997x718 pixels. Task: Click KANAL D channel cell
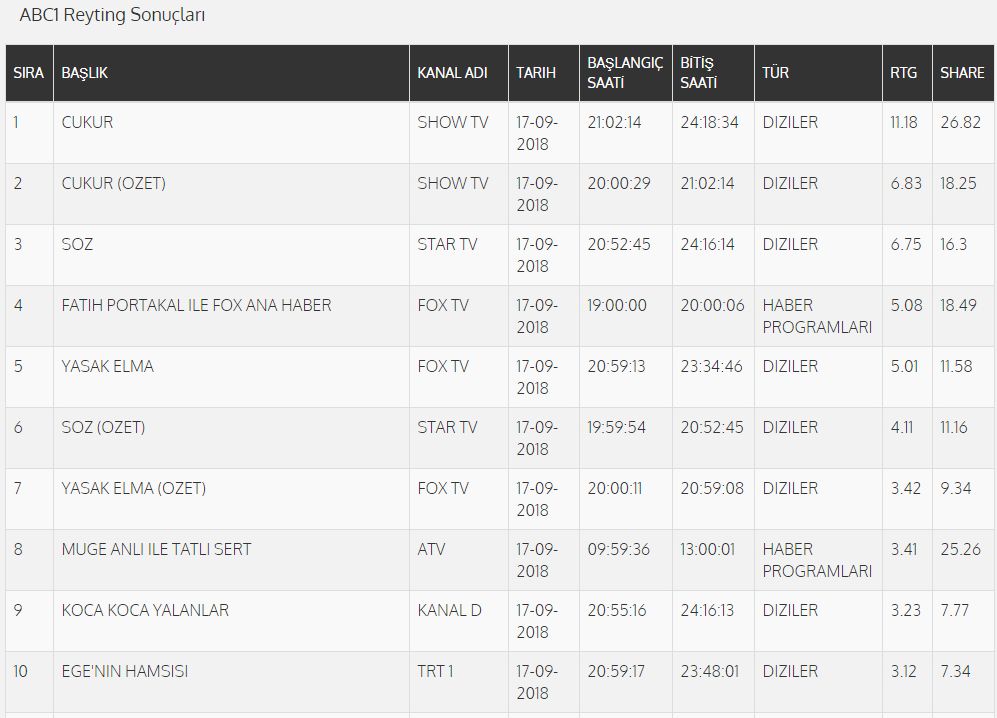(x=450, y=611)
